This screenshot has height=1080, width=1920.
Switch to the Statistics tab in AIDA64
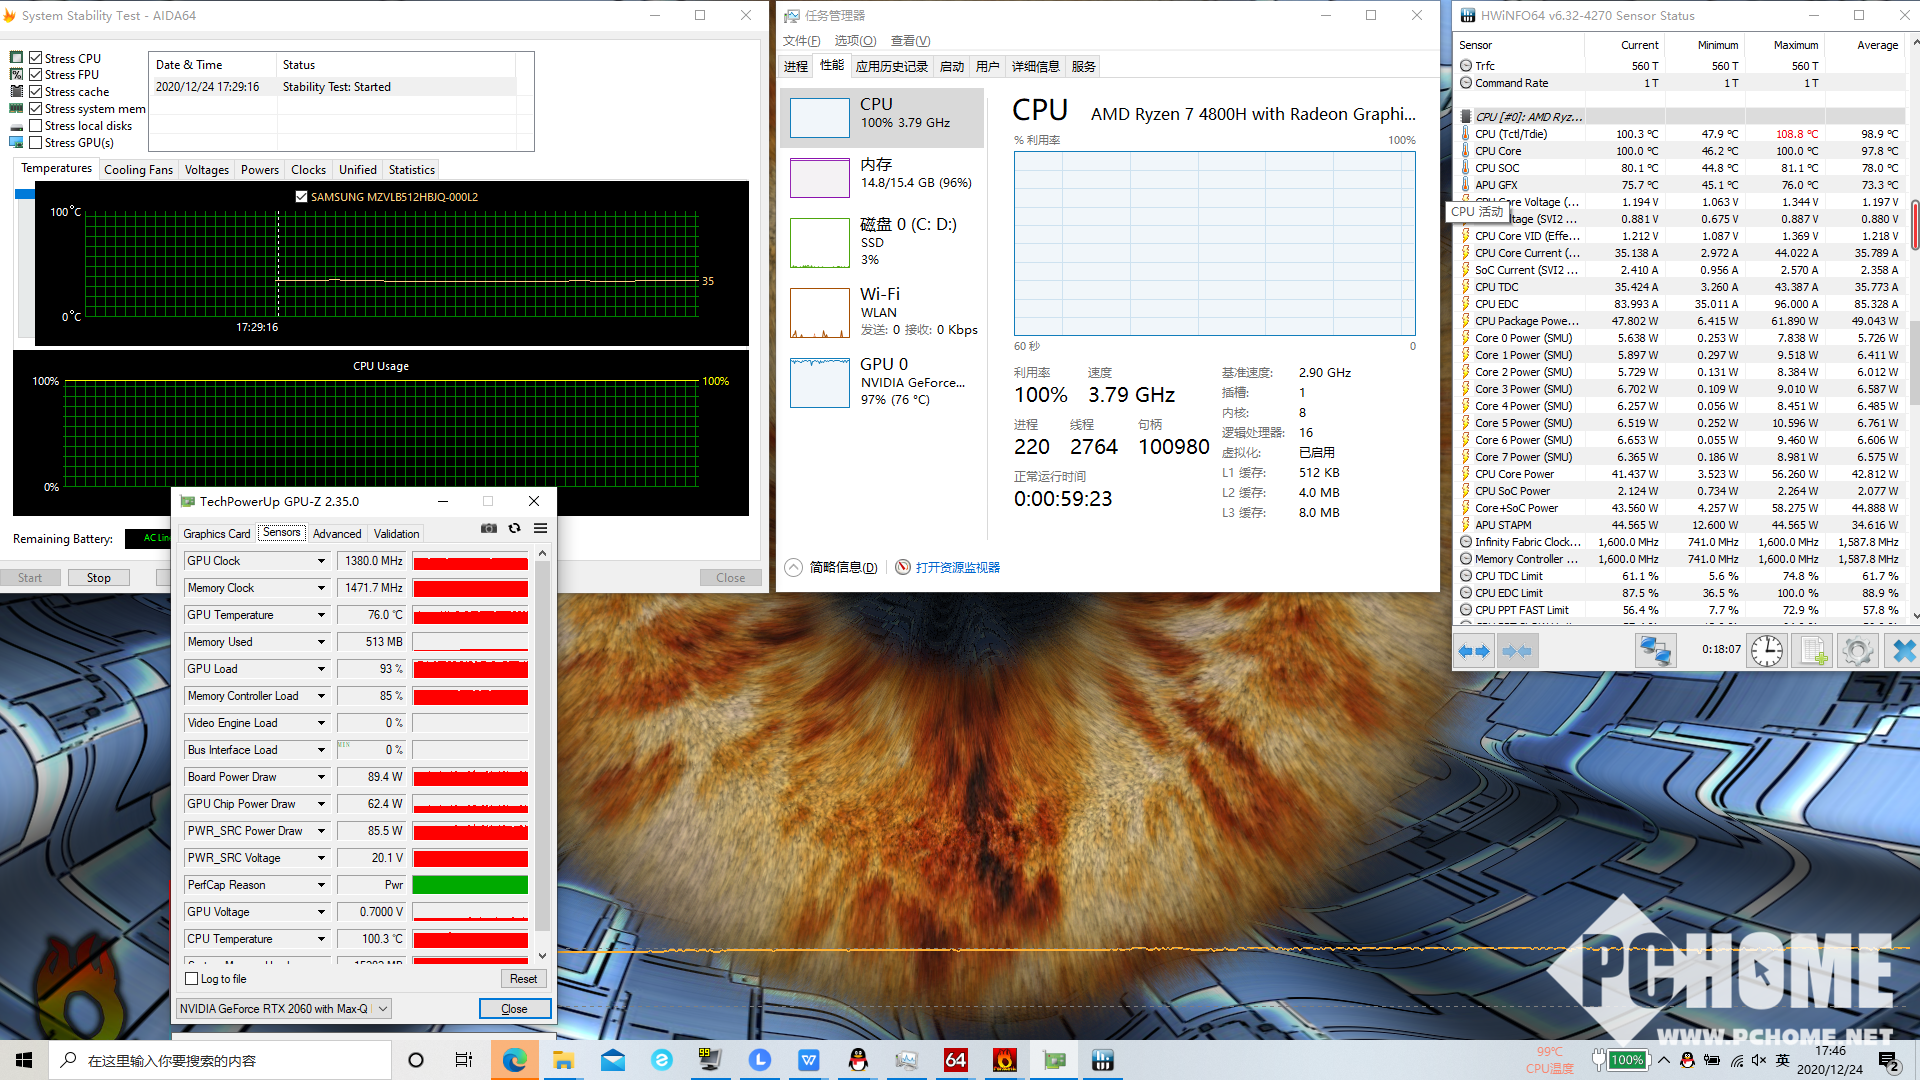[x=412, y=170]
